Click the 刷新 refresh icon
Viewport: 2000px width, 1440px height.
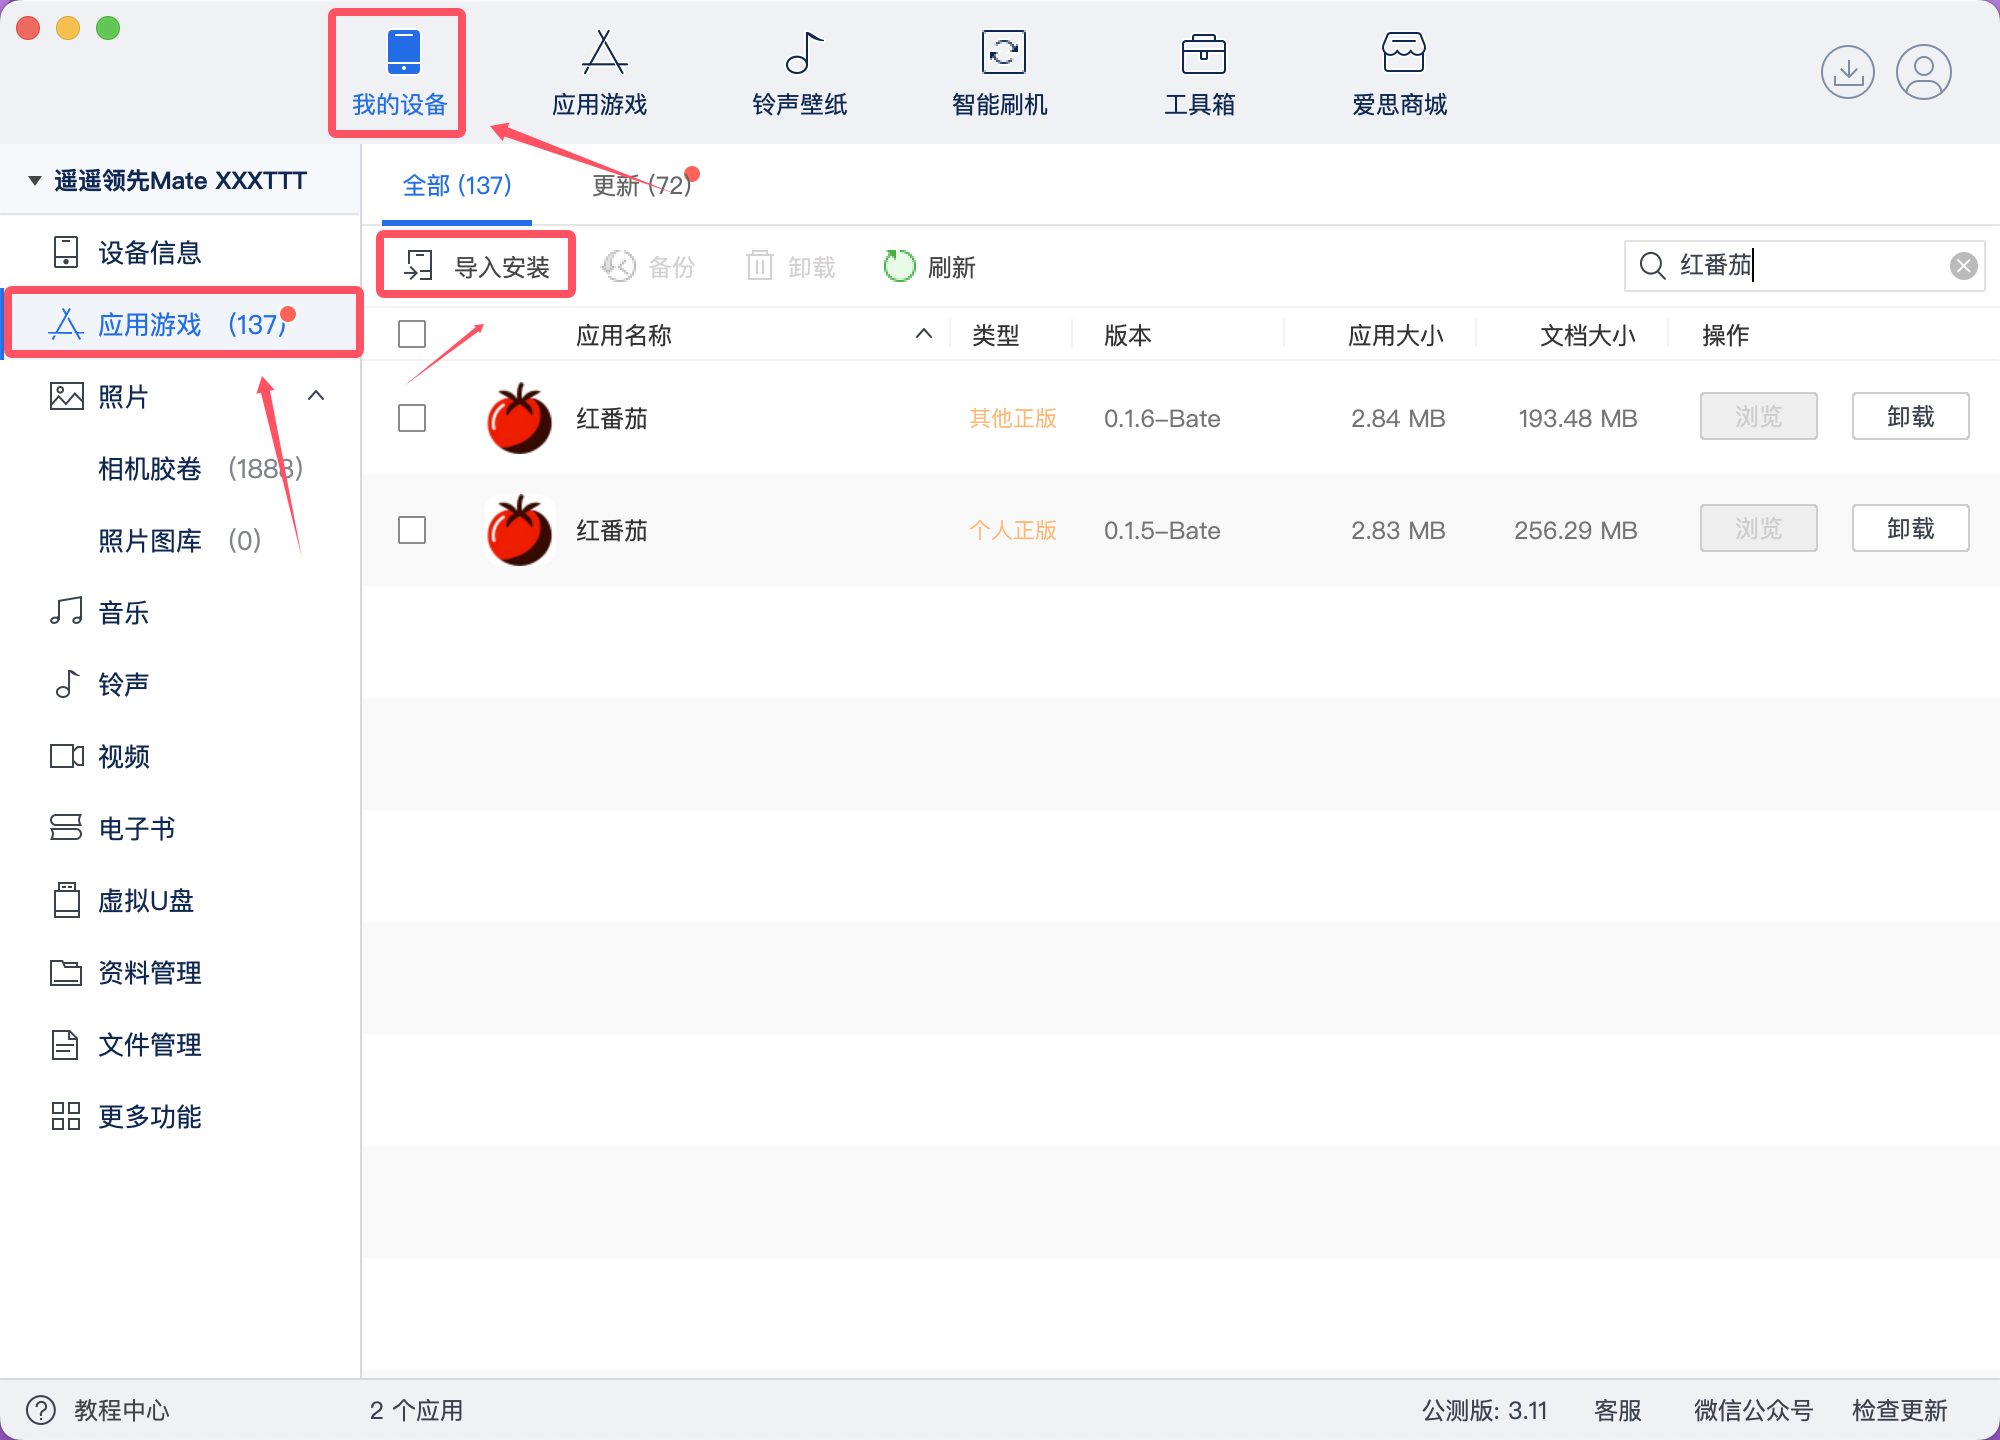[x=899, y=266]
